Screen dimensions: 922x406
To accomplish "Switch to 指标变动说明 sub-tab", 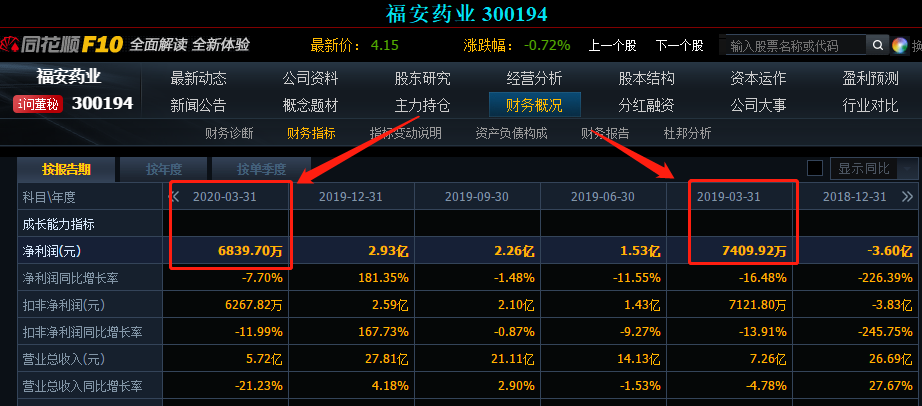I will pyautogui.click(x=405, y=133).
